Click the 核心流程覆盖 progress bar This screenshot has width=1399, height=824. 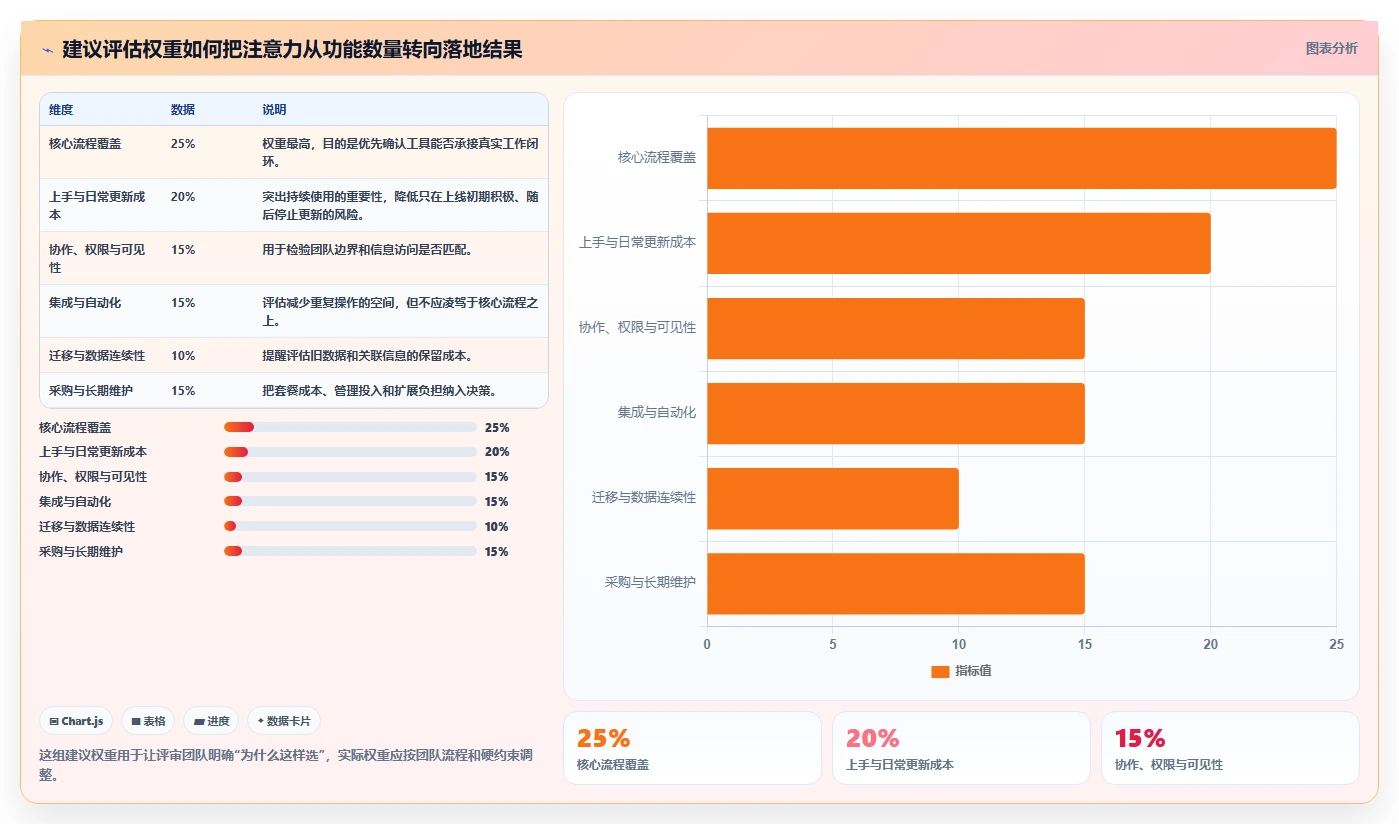point(350,427)
